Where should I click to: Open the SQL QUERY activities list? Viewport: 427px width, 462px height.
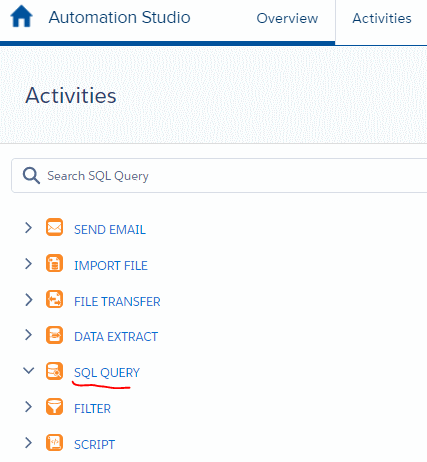point(107,373)
